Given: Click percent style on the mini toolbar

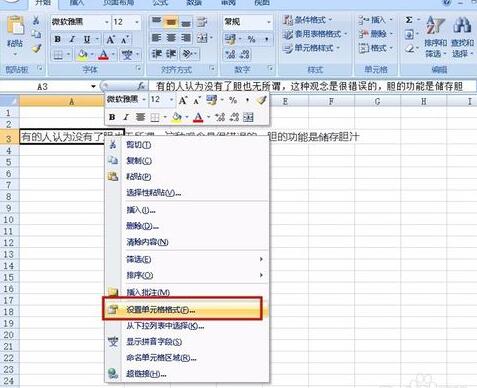Looking at the screenshot, I should 233,100.
